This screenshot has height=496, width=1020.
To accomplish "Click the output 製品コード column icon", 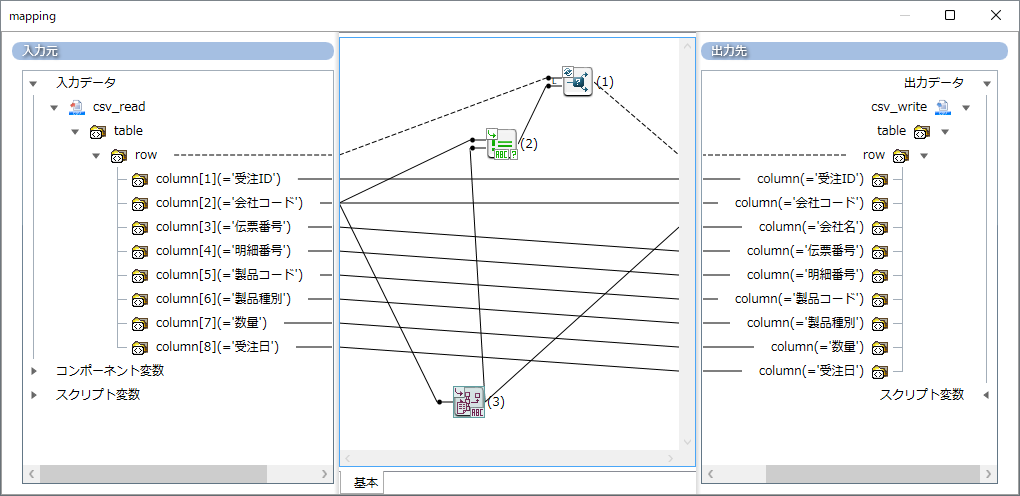I will [879, 300].
